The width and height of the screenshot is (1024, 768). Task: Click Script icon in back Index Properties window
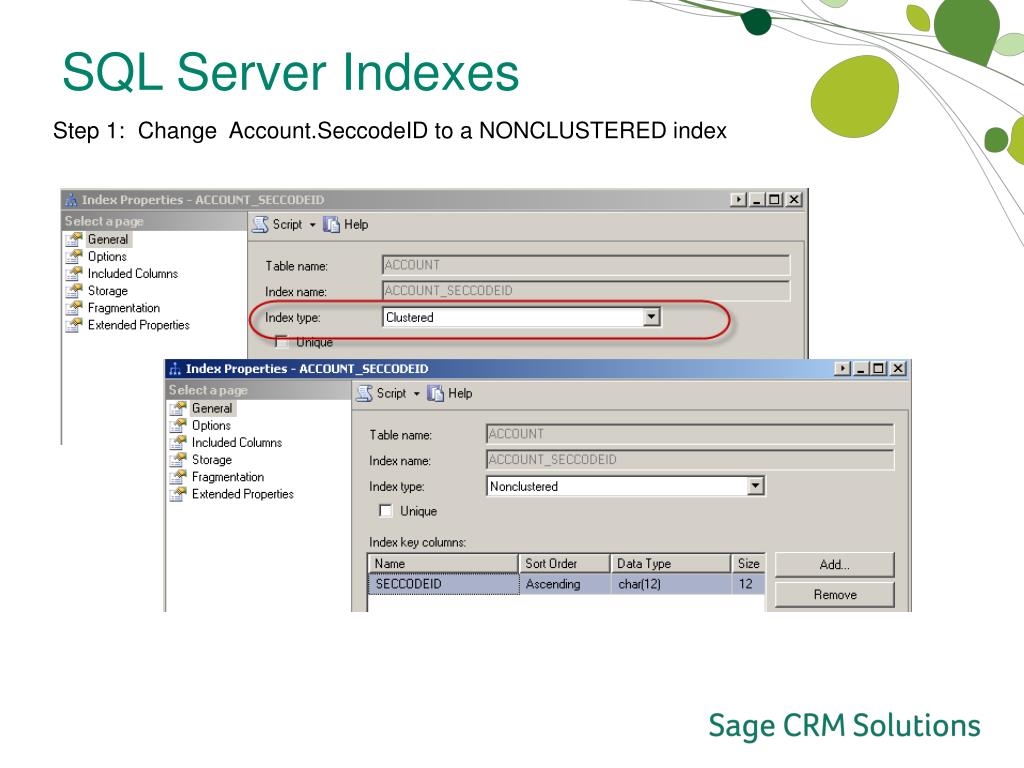coord(261,224)
